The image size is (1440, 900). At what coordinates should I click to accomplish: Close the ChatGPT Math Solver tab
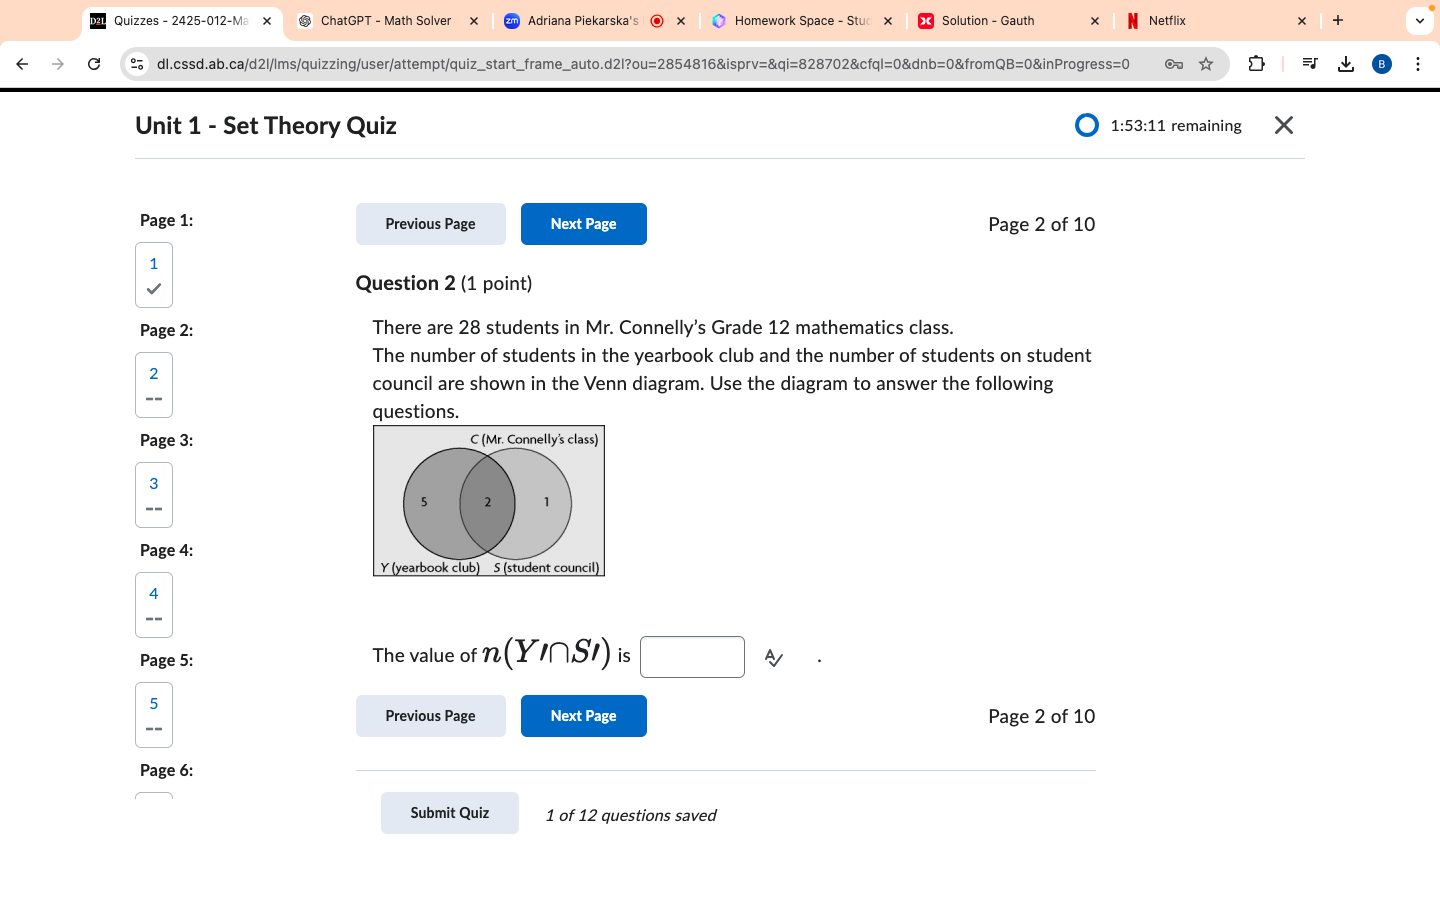coord(474,21)
